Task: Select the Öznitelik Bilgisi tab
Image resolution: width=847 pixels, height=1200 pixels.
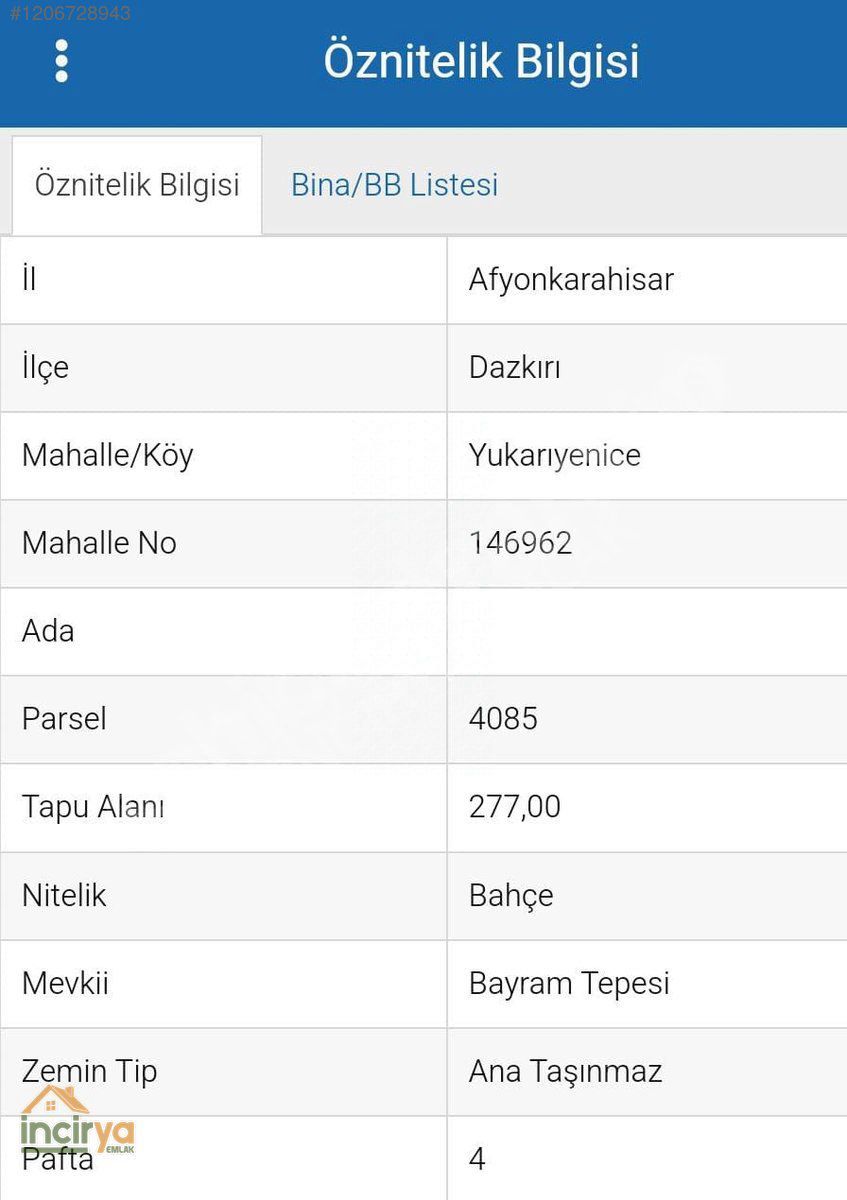Action: [137, 185]
